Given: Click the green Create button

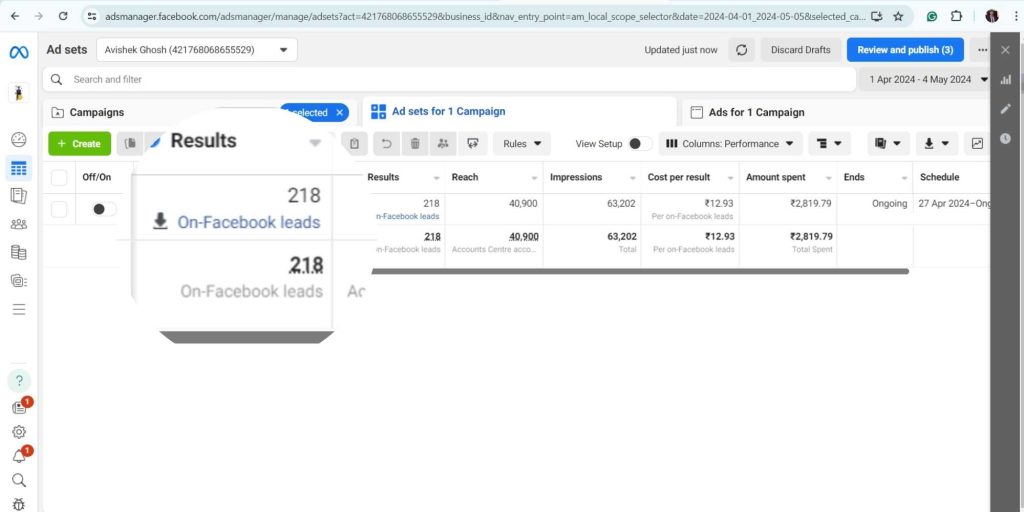Looking at the screenshot, I should tap(80, 144).
